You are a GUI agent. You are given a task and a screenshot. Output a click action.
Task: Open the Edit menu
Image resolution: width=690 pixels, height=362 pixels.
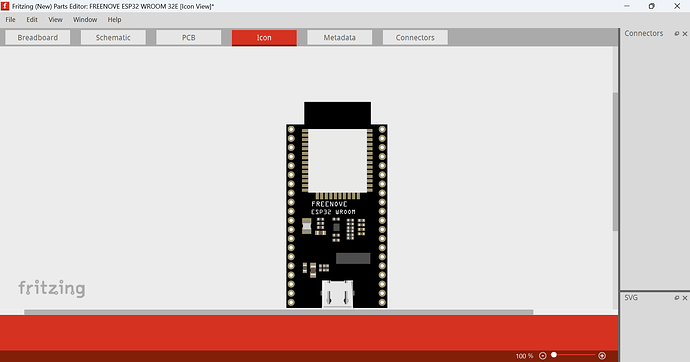(32, 19)
